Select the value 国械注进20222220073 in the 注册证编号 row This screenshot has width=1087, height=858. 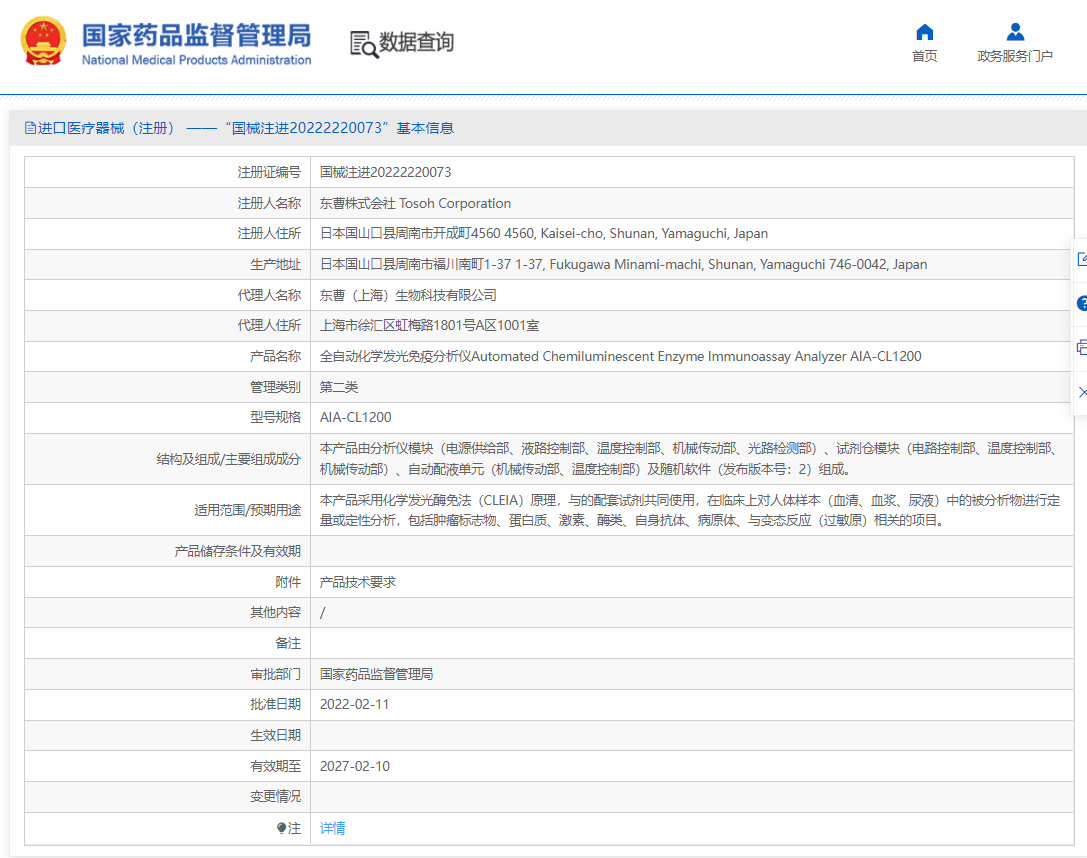coord(385,173)
